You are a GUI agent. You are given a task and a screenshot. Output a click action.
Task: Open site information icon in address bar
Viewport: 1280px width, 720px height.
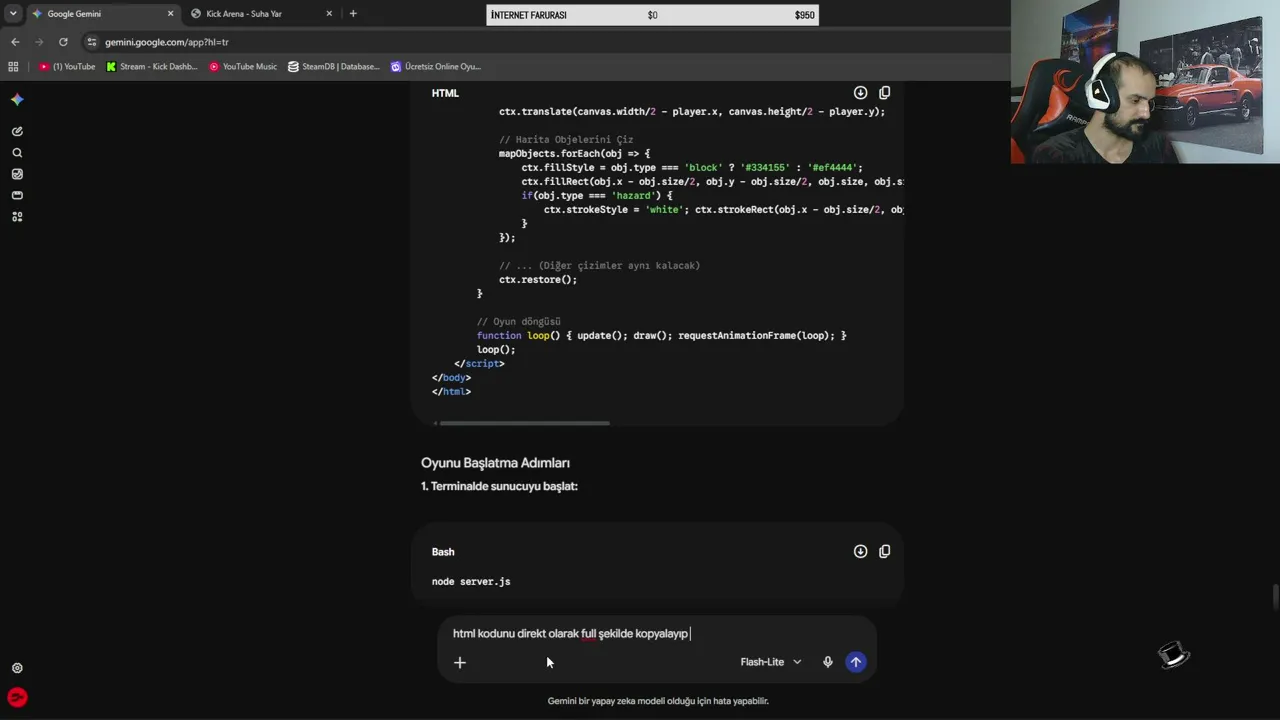[x=92, y=42]
